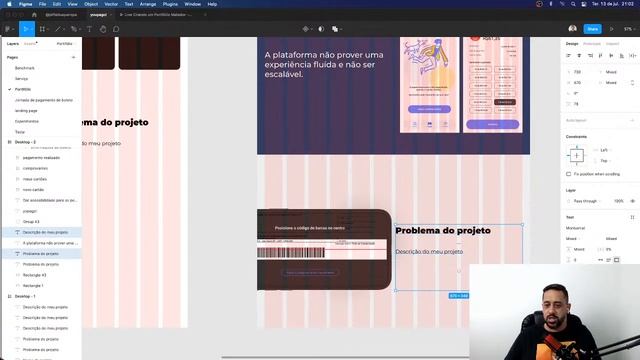Open the Benchmark page
The height and width of the screenshot is (360, 640).
pos(24,68)
